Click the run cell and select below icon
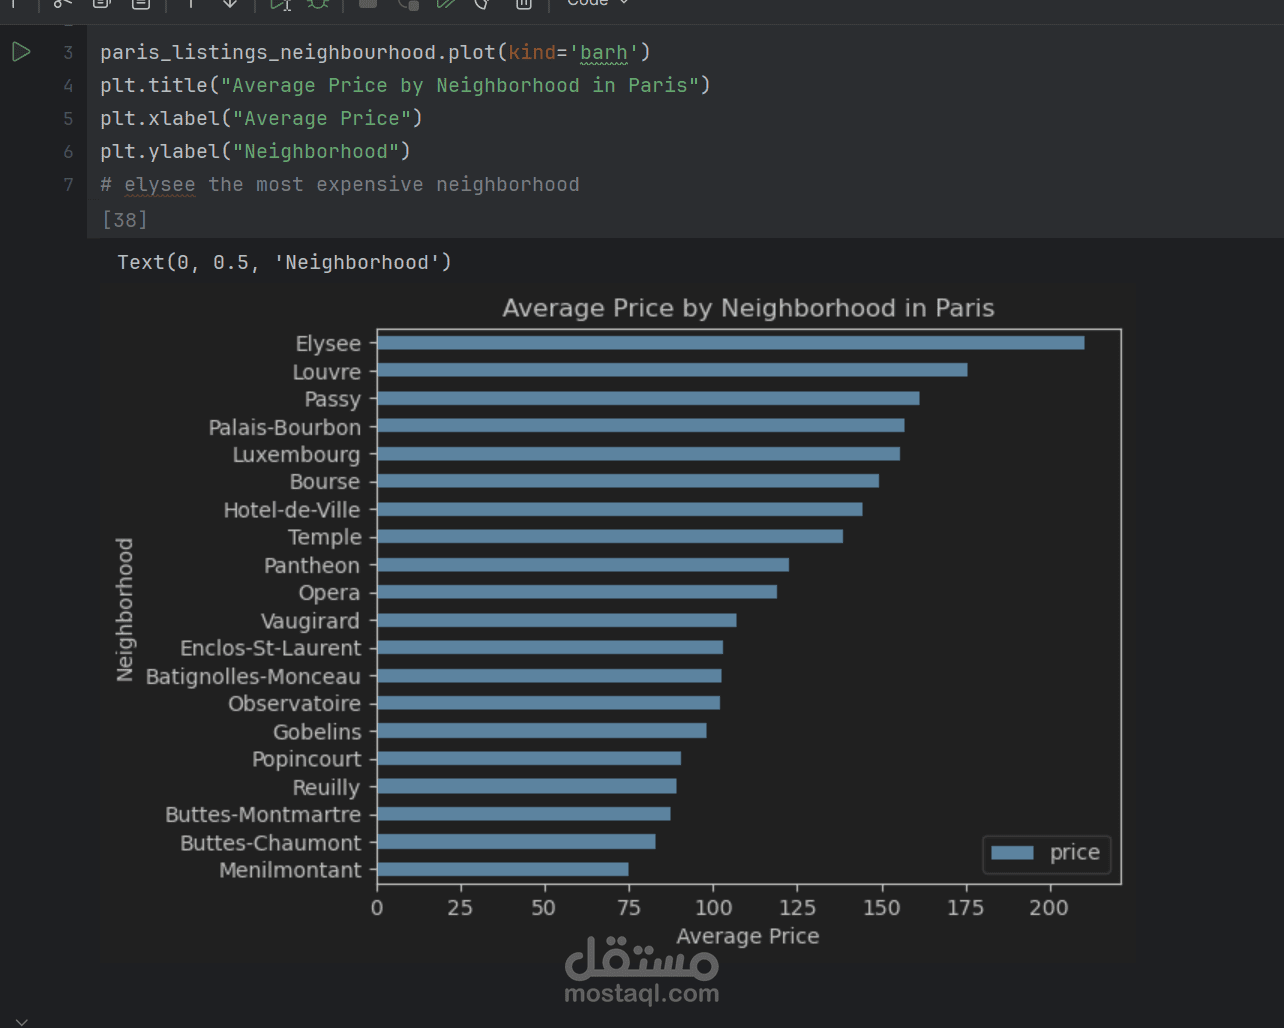 (280, 4)
